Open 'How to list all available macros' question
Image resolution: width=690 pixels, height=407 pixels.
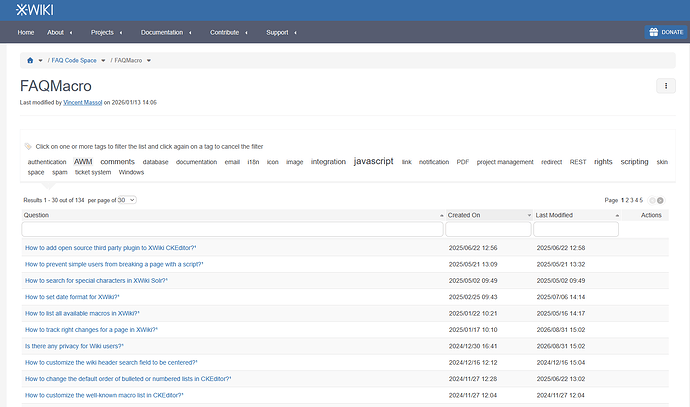pos(82,313)
